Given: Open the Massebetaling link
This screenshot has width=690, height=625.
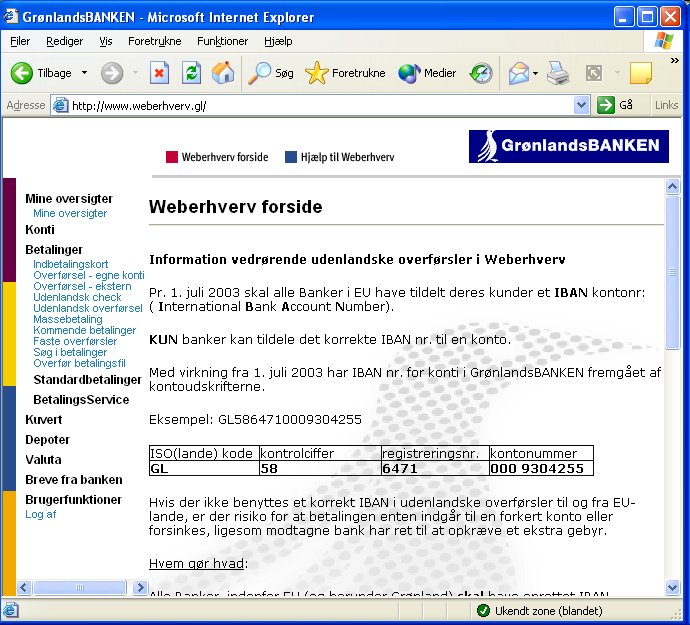Looking at the screenshot, I should point(68,319).
